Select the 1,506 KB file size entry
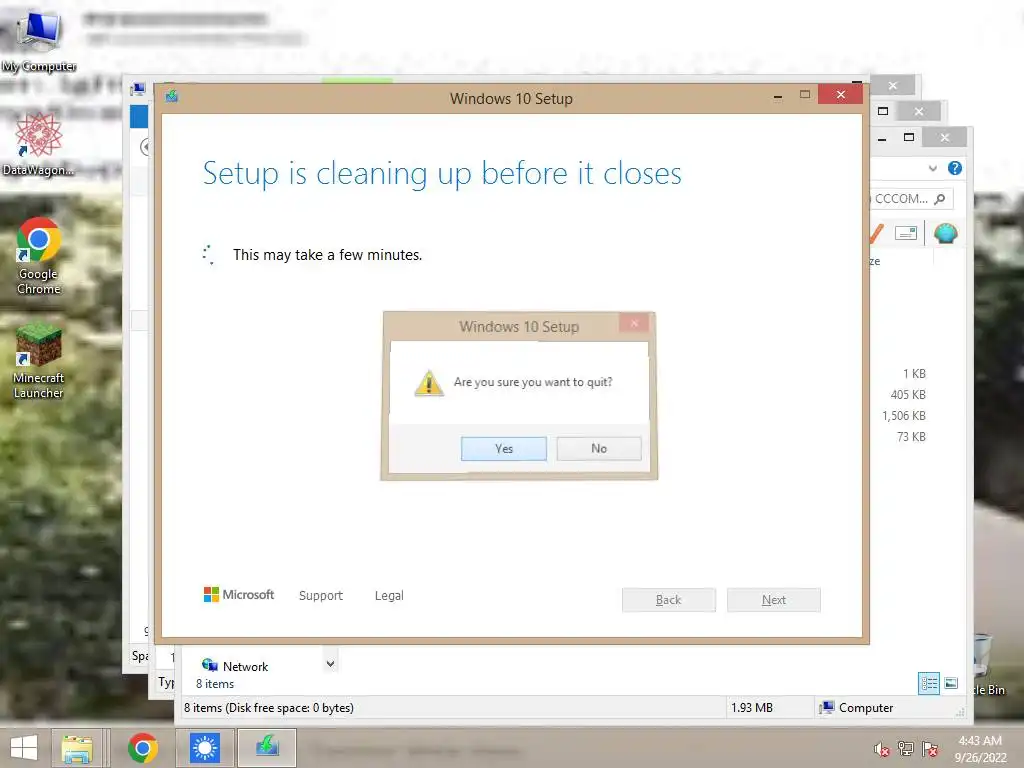 [904, 415]
